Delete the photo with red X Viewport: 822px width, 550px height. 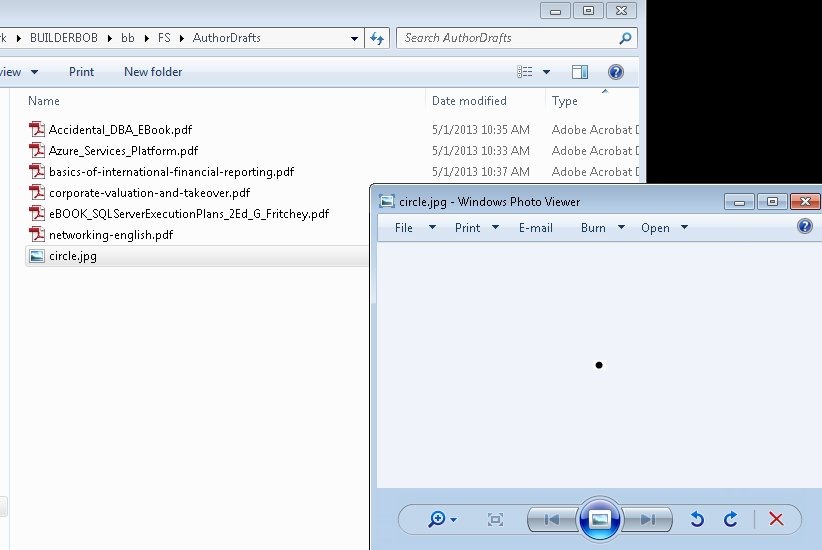tap(776, 519)
